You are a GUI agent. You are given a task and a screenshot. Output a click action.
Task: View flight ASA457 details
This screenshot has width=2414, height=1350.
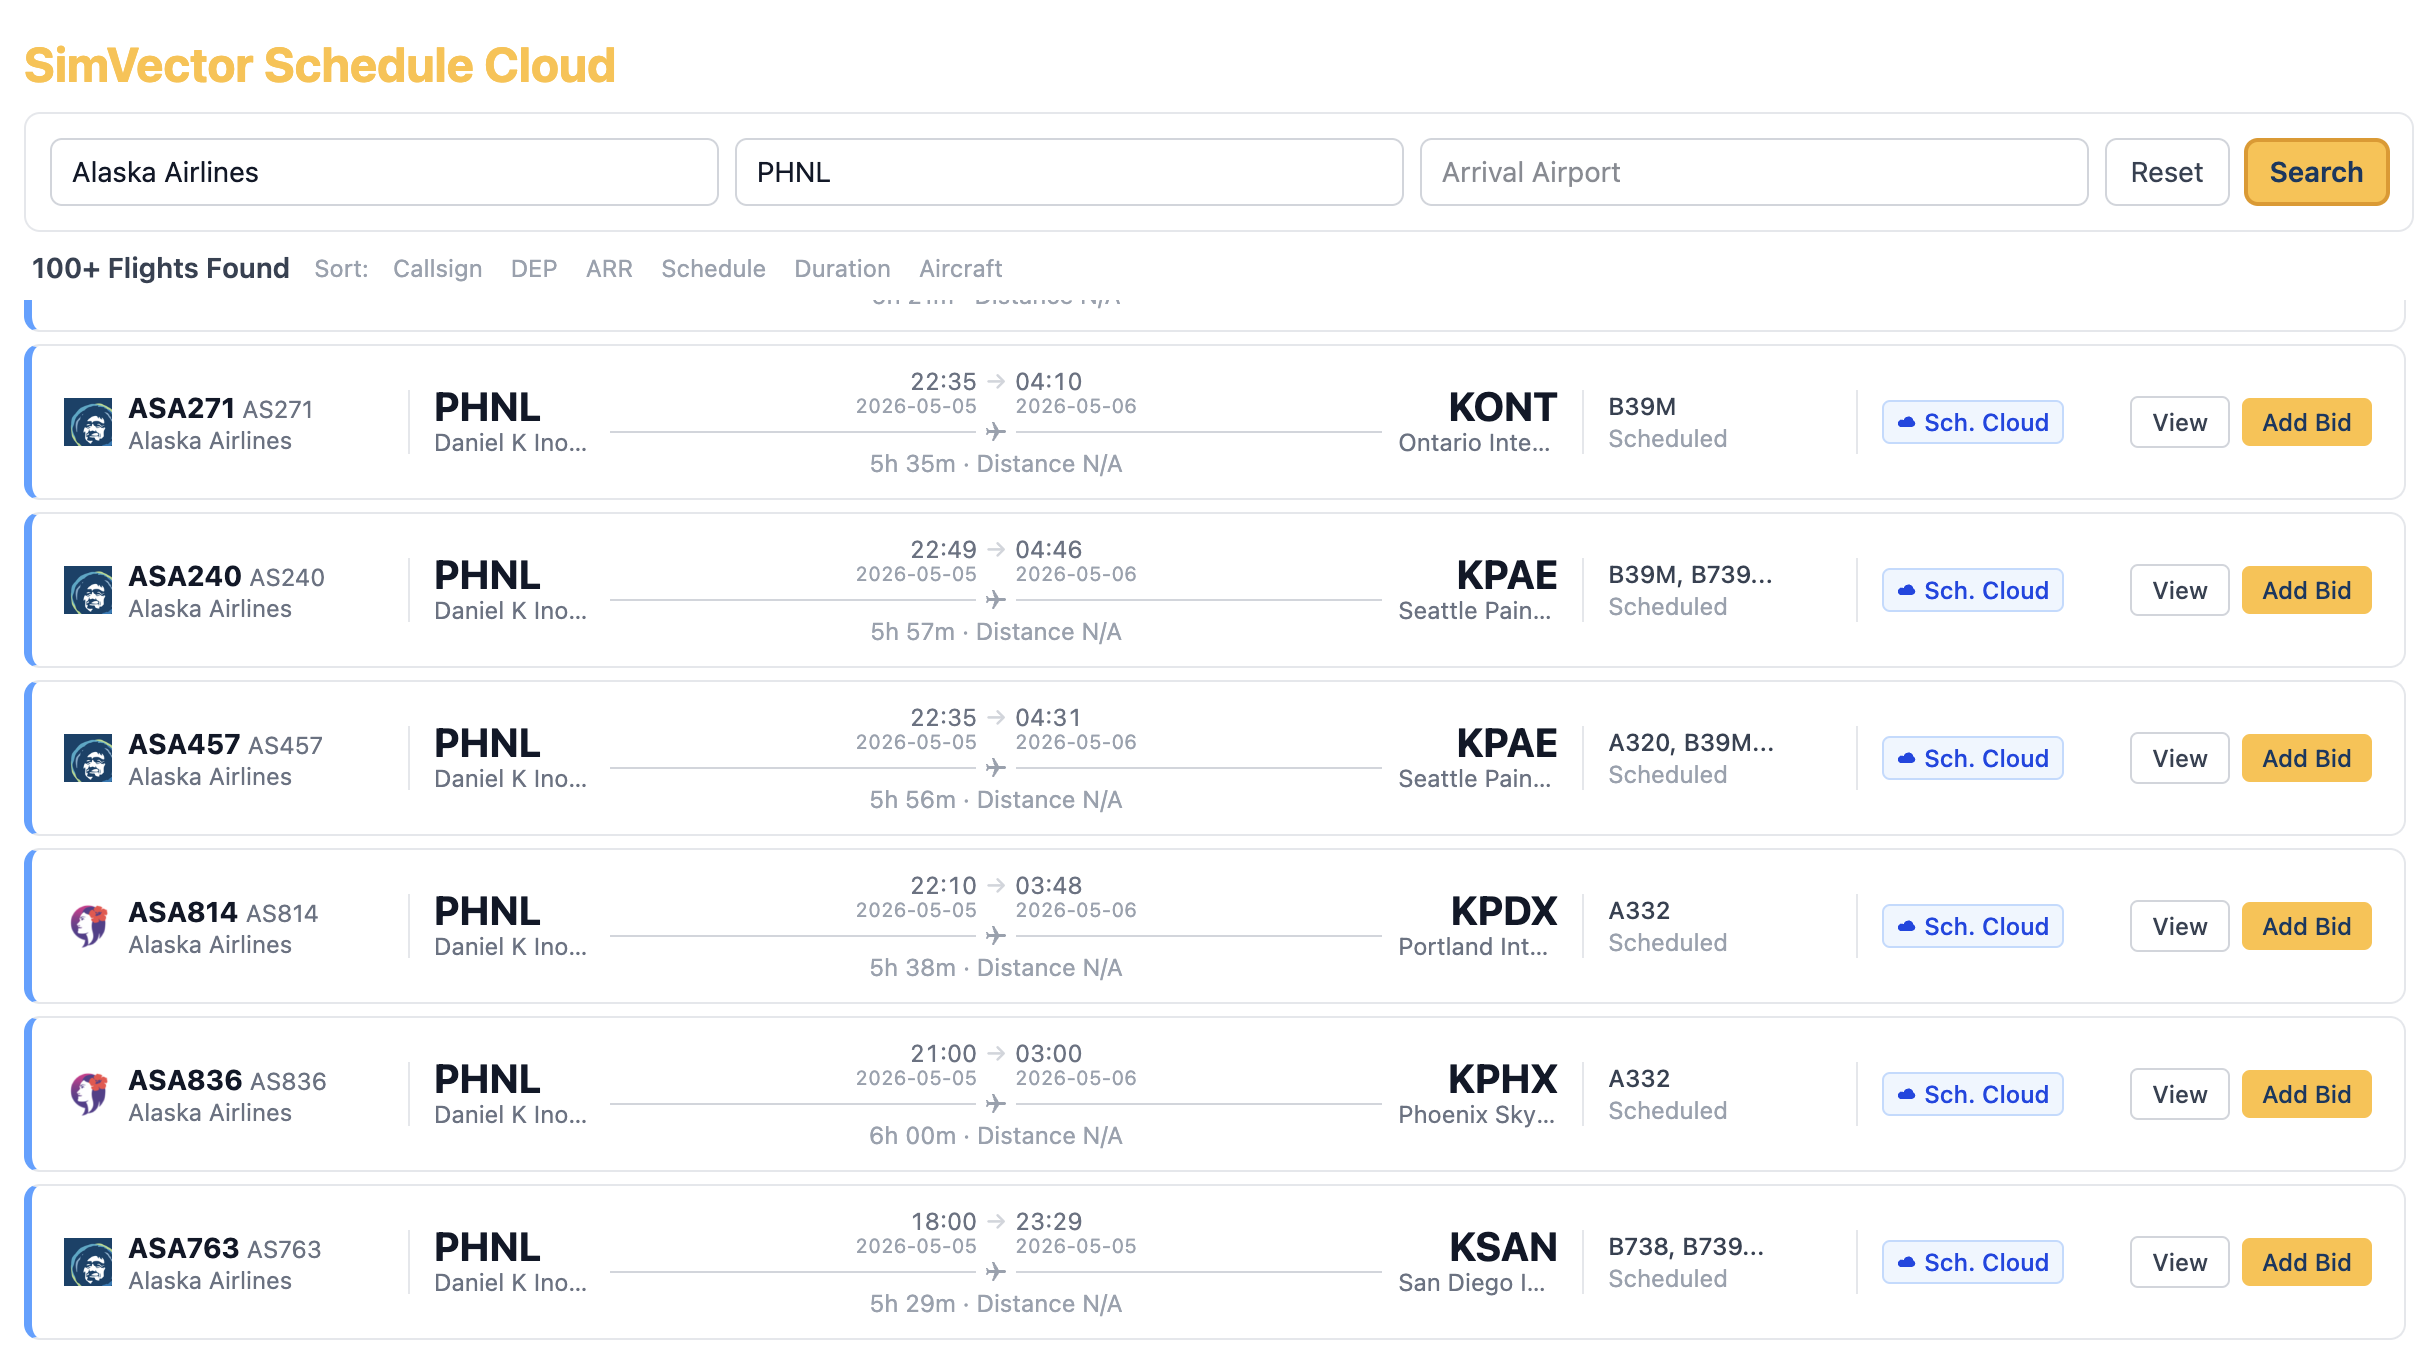pyautogui.click(x=2179, y=759)
